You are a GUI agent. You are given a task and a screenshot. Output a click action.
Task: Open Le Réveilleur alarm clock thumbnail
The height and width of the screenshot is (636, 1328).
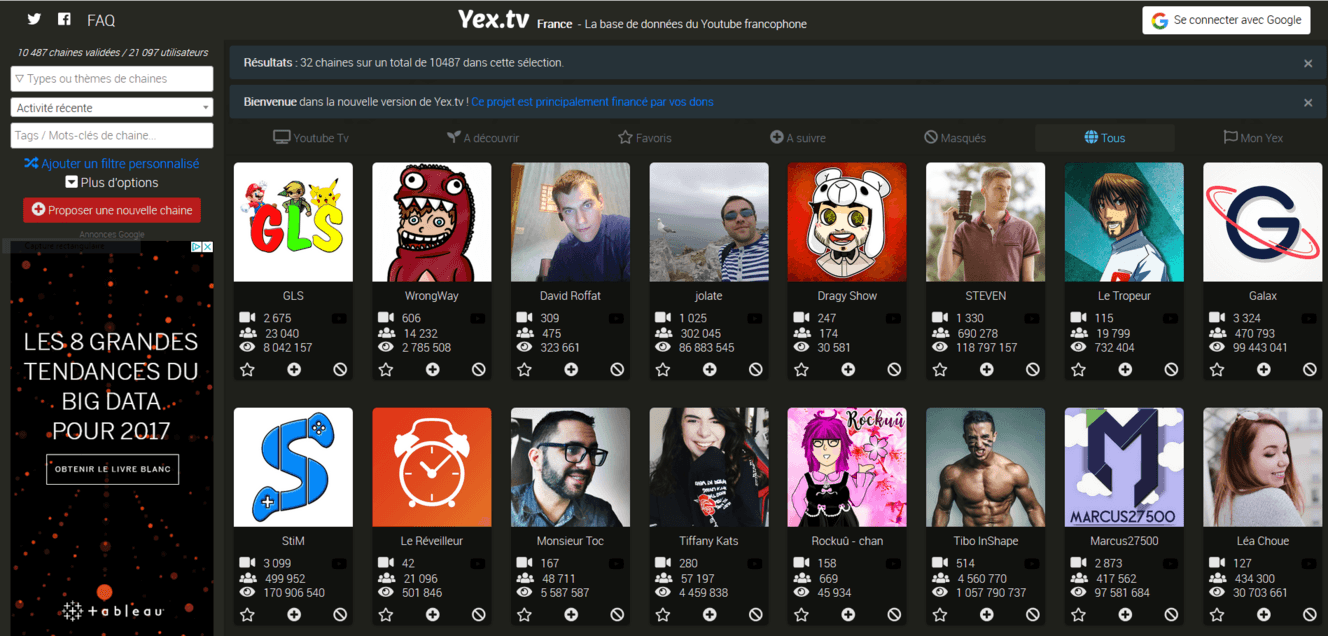pos(432,467)
